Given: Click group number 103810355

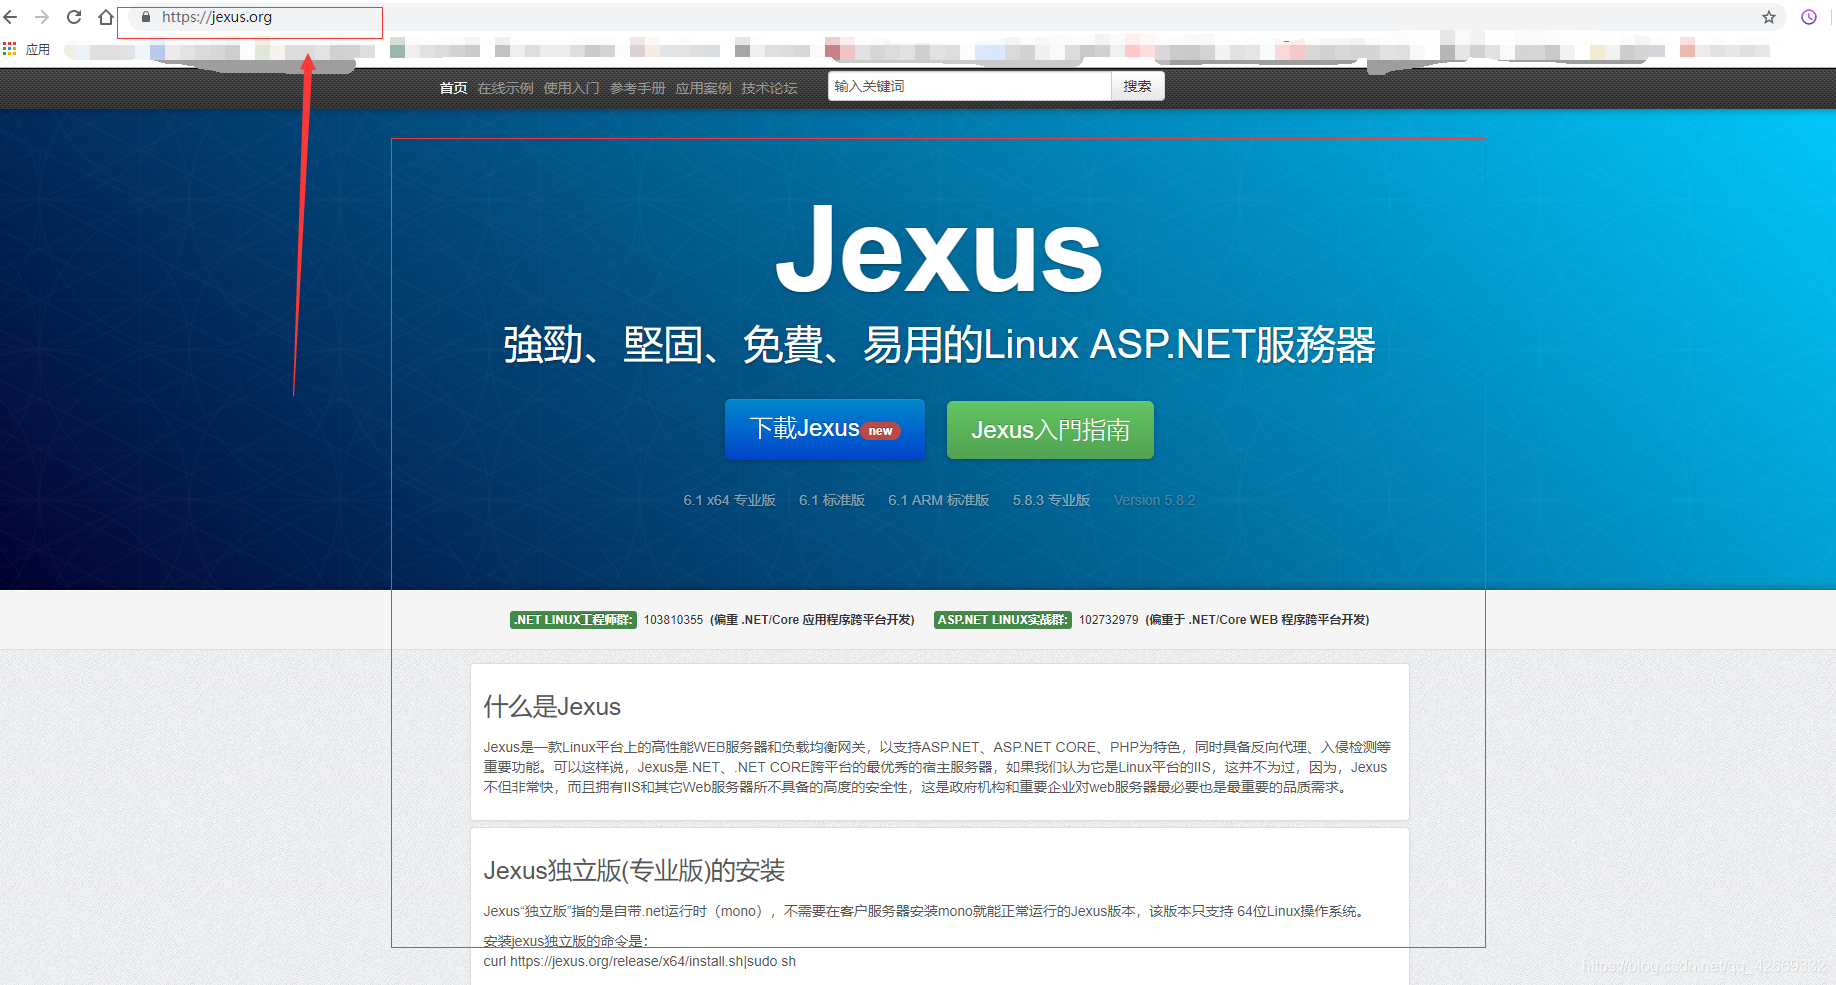Looking at the screenshot, I should 673,620.
